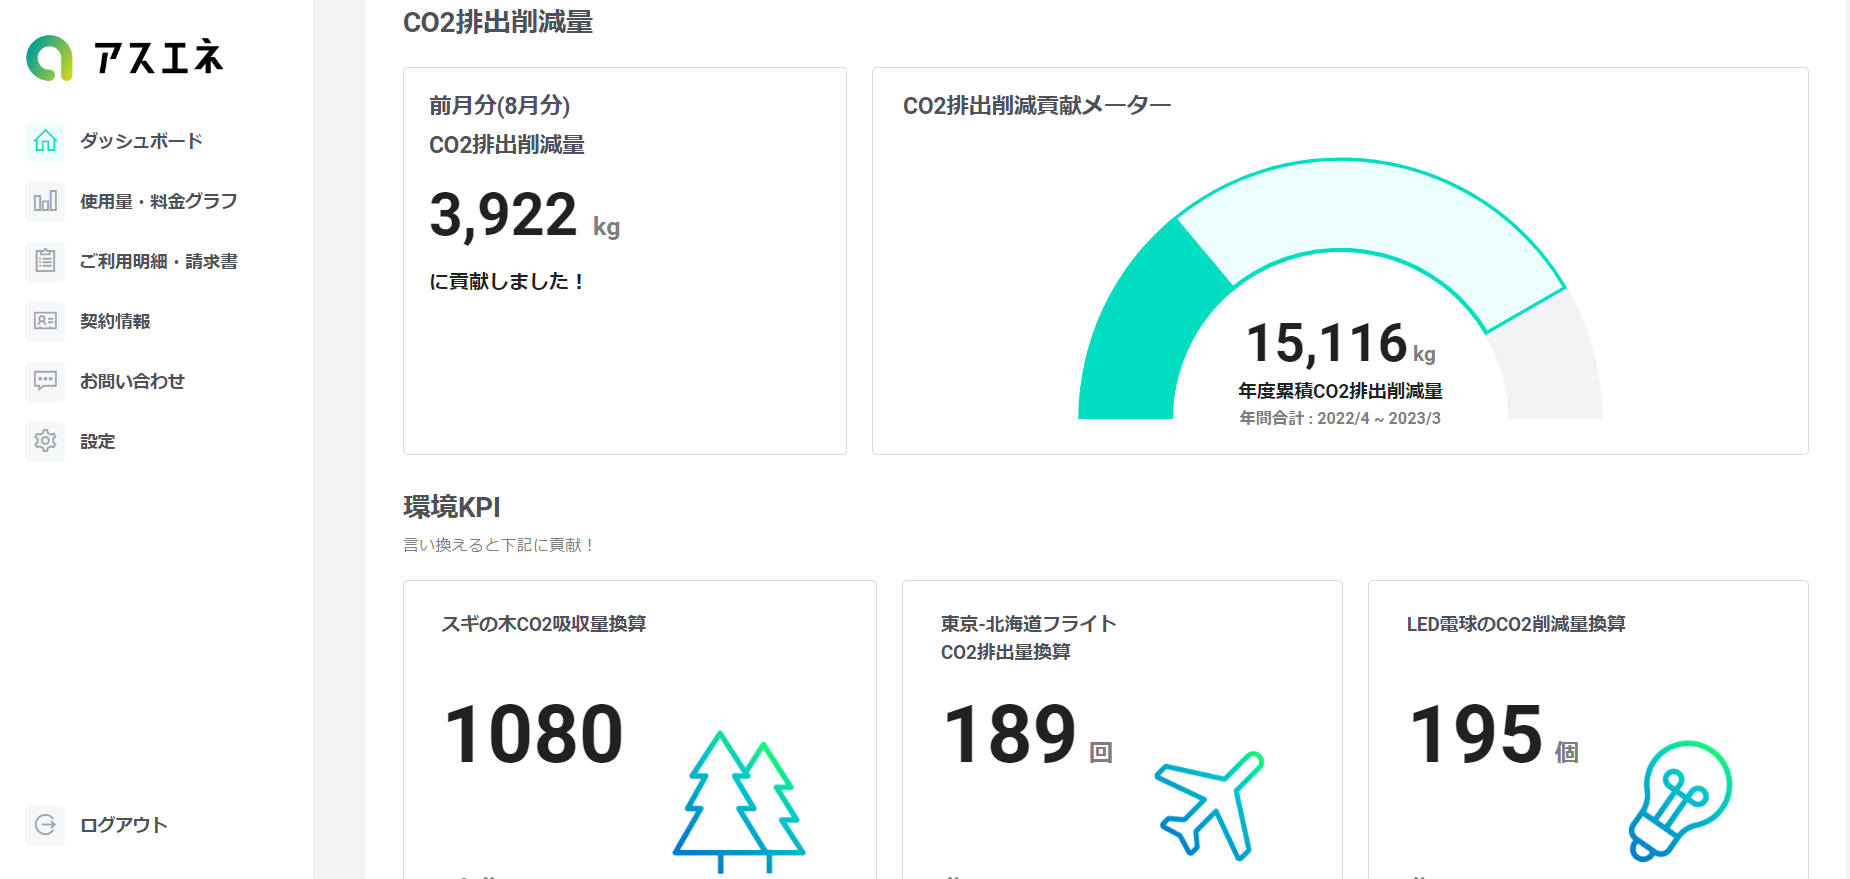1850x879 pixels.
Task: Click the invoice document icon in sidebar
Action: point(45,261)
